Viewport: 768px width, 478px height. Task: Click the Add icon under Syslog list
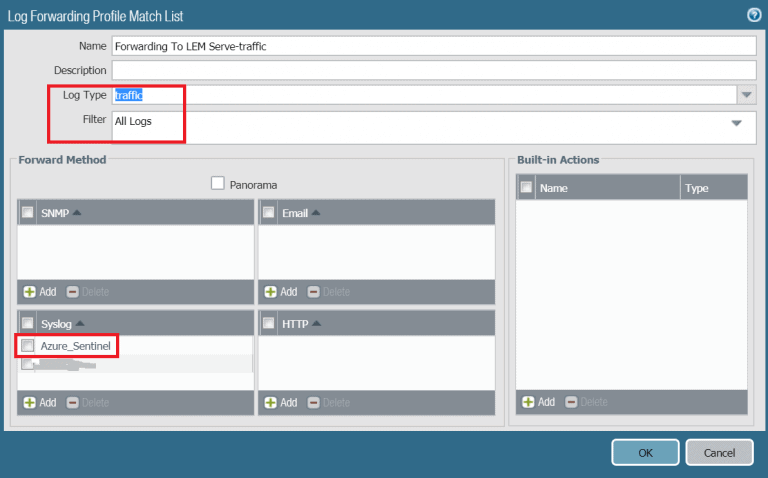tap(29, 402)
